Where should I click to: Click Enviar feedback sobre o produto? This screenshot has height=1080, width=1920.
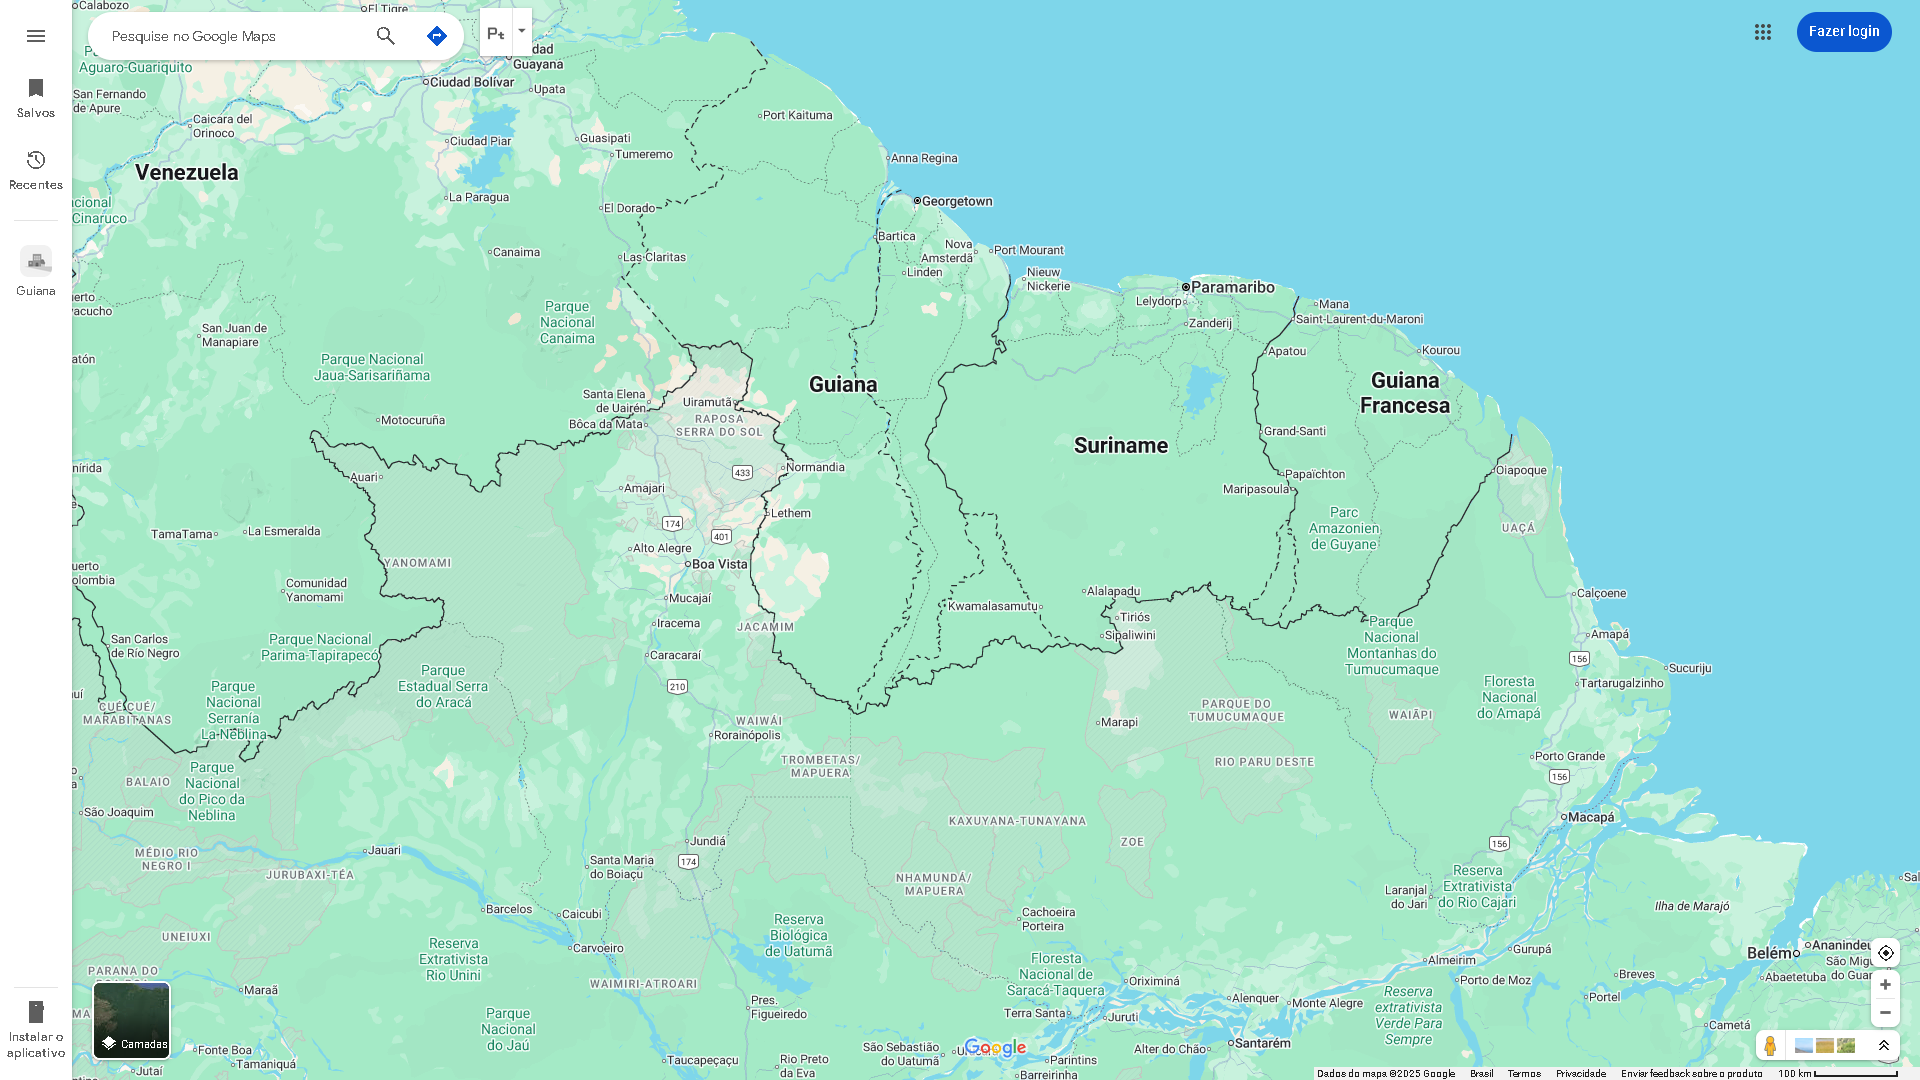[x=1692, y=1074]
